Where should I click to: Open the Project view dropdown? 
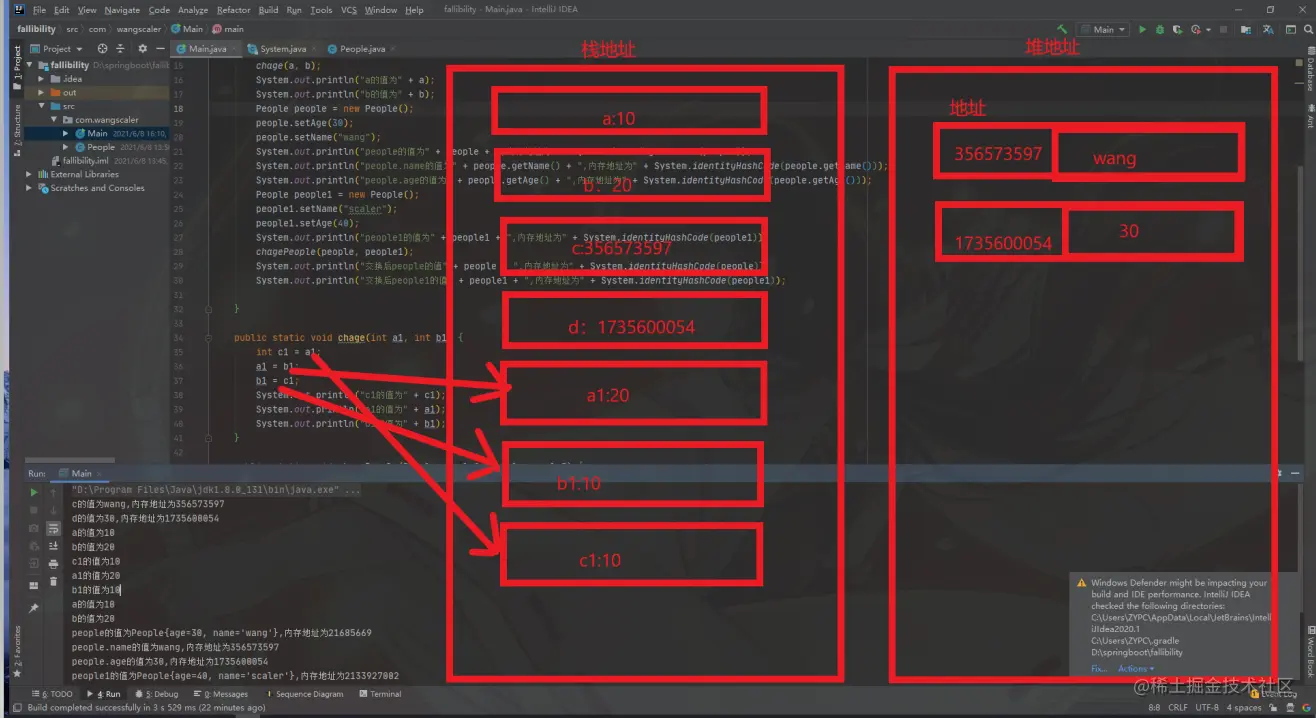pos(57,48)
